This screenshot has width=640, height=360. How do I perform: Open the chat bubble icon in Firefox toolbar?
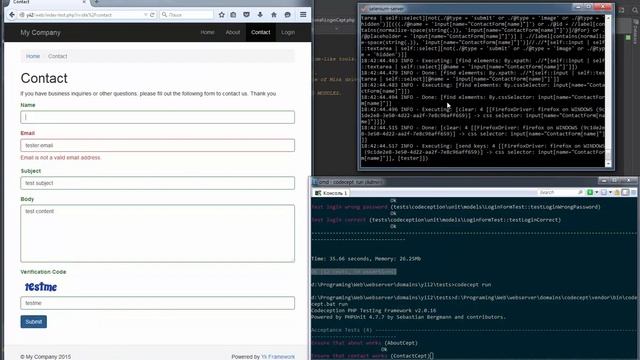point(287,15)
